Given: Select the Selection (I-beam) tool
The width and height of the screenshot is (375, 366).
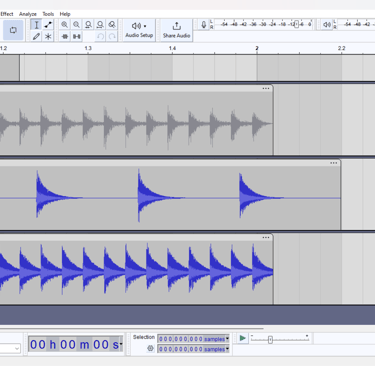Looking at the screenshot, I should point(36,25).
